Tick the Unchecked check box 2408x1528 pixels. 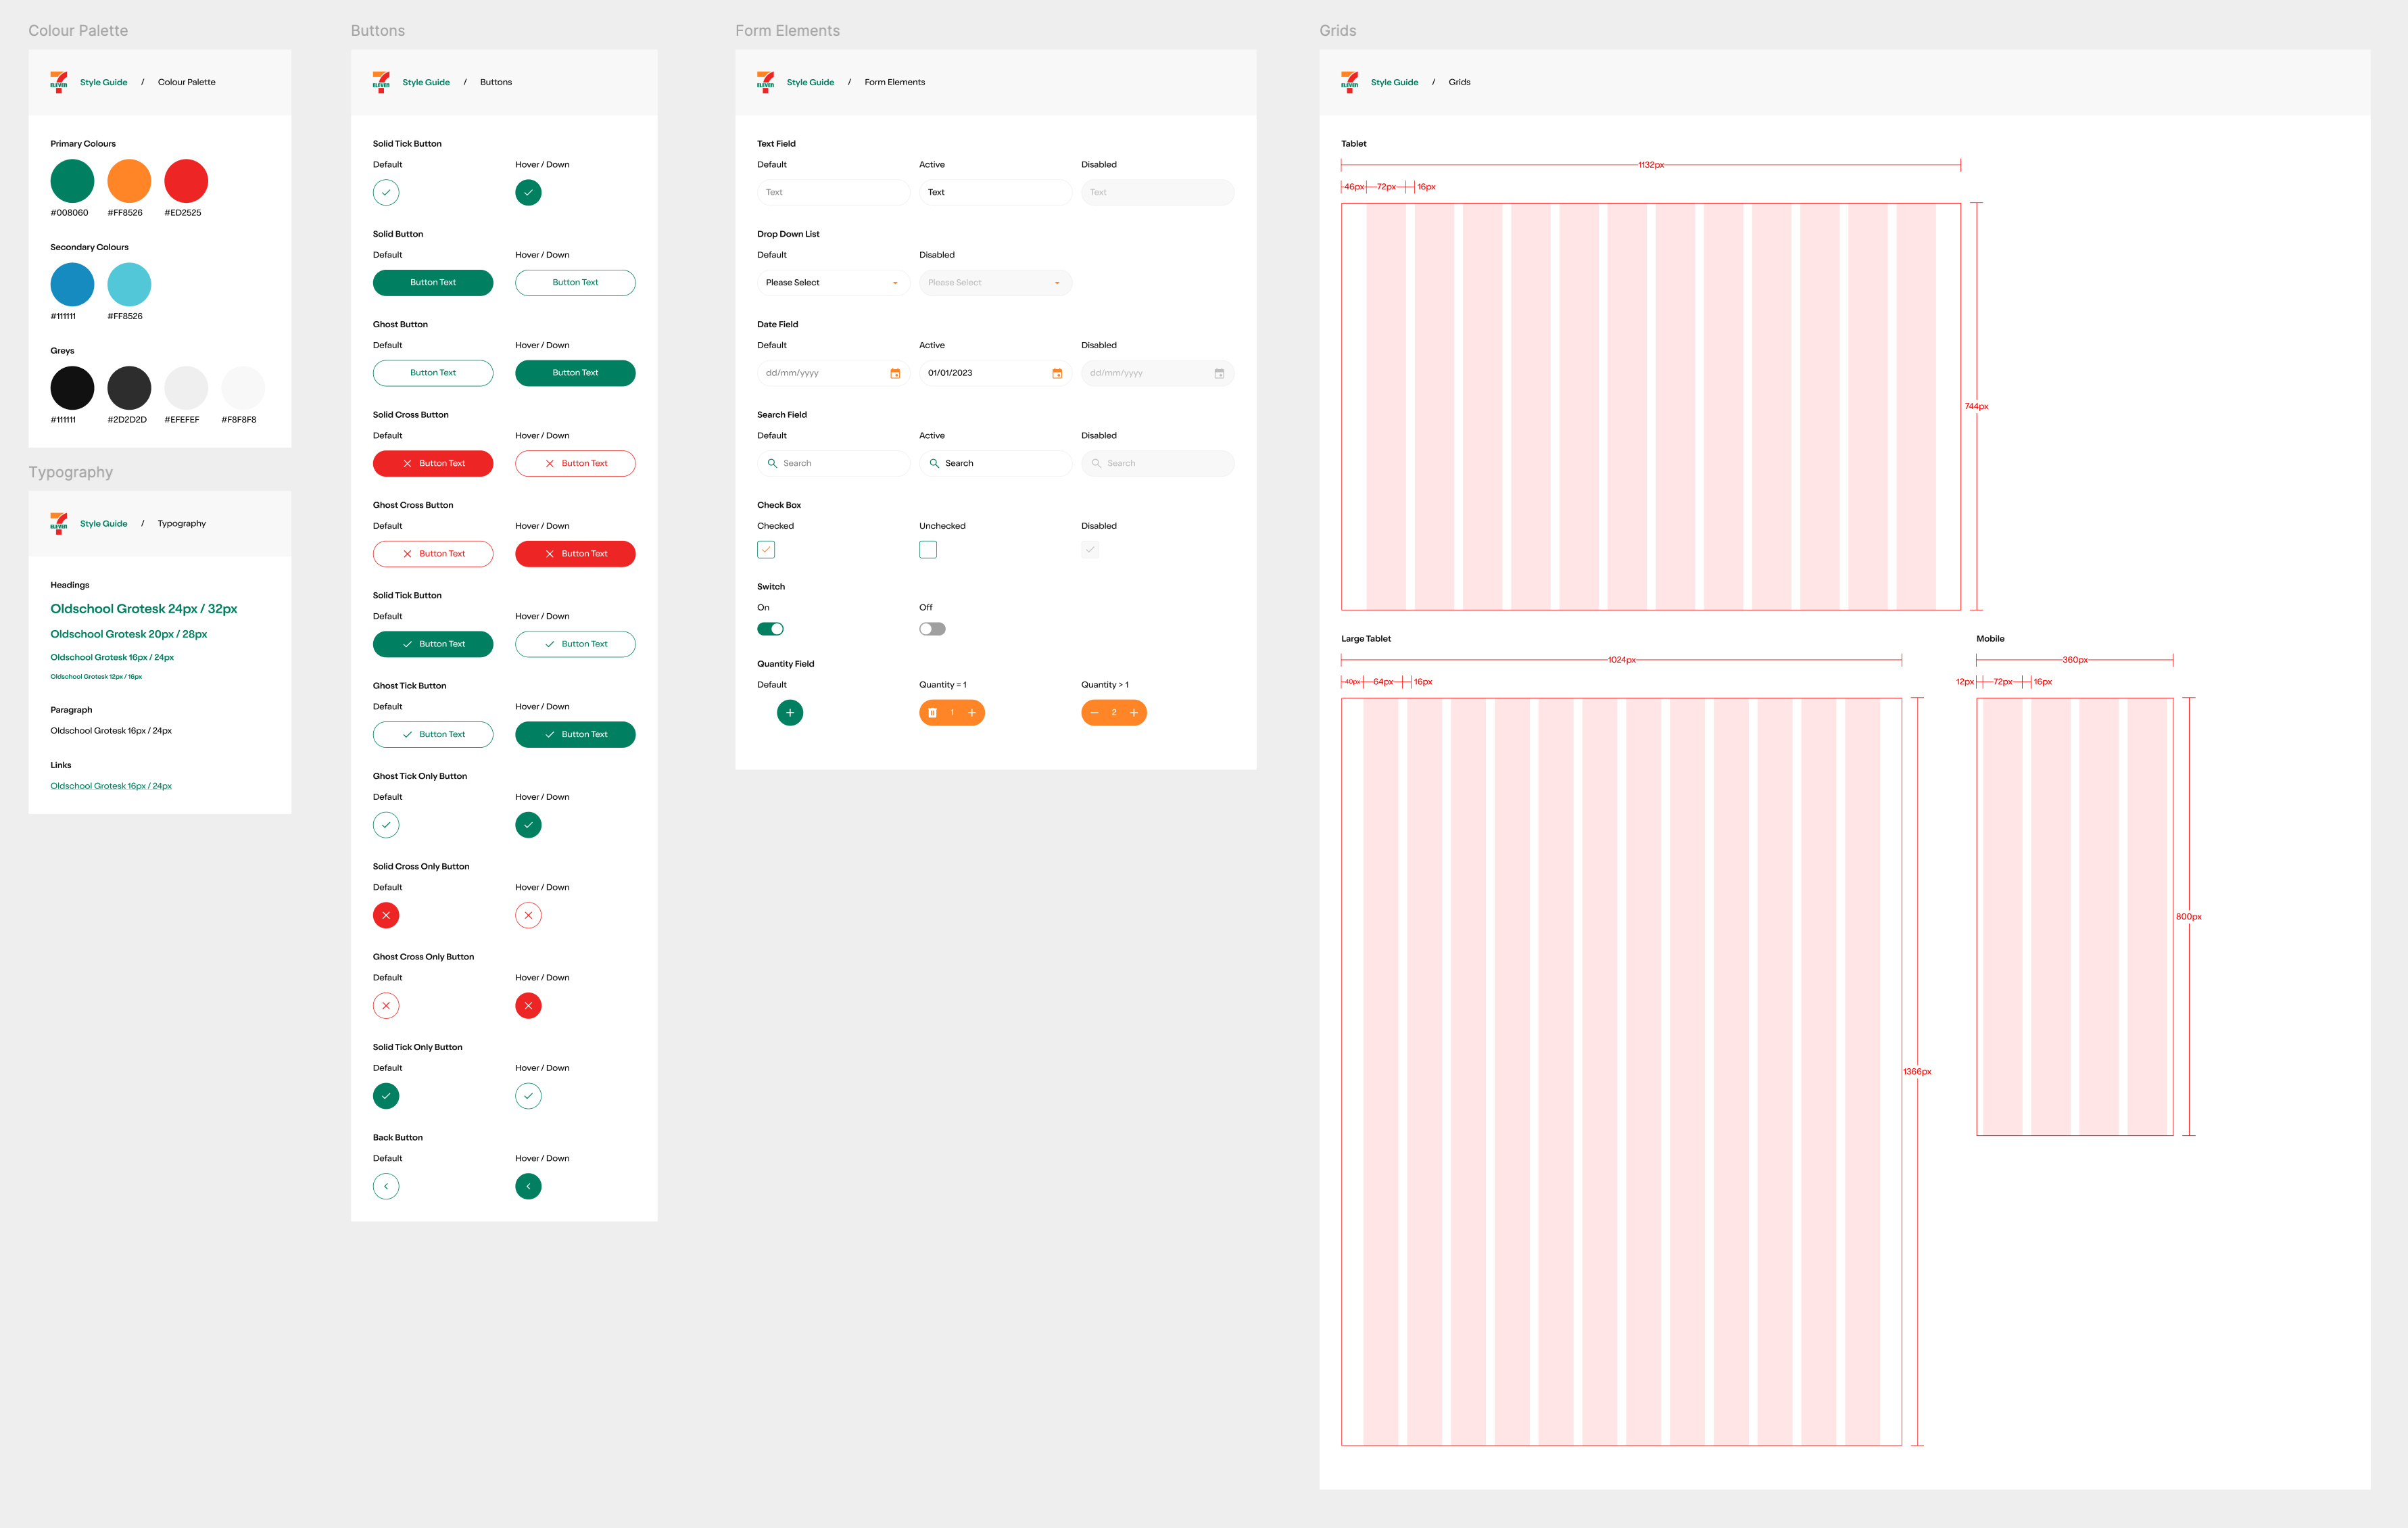(x=928, y=550)
